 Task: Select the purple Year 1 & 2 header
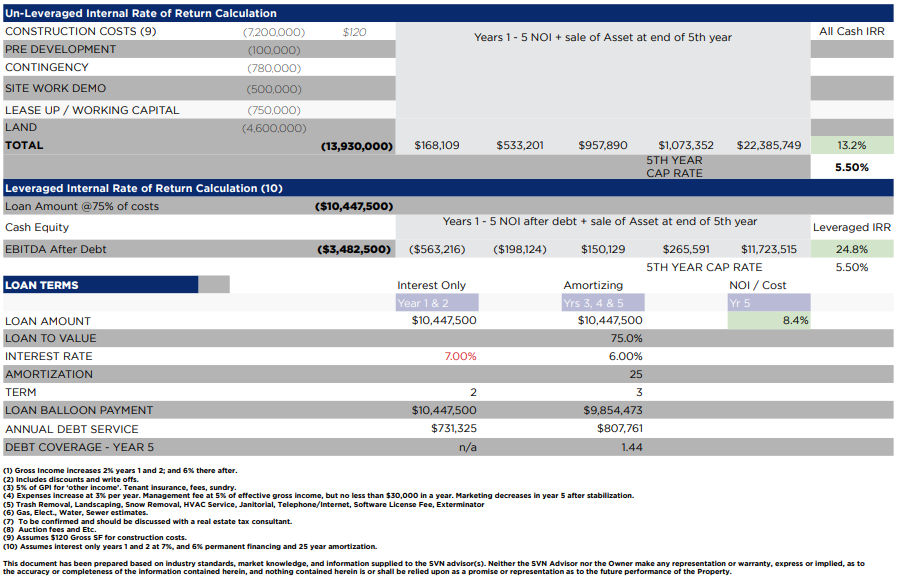[x=437, y=303]
